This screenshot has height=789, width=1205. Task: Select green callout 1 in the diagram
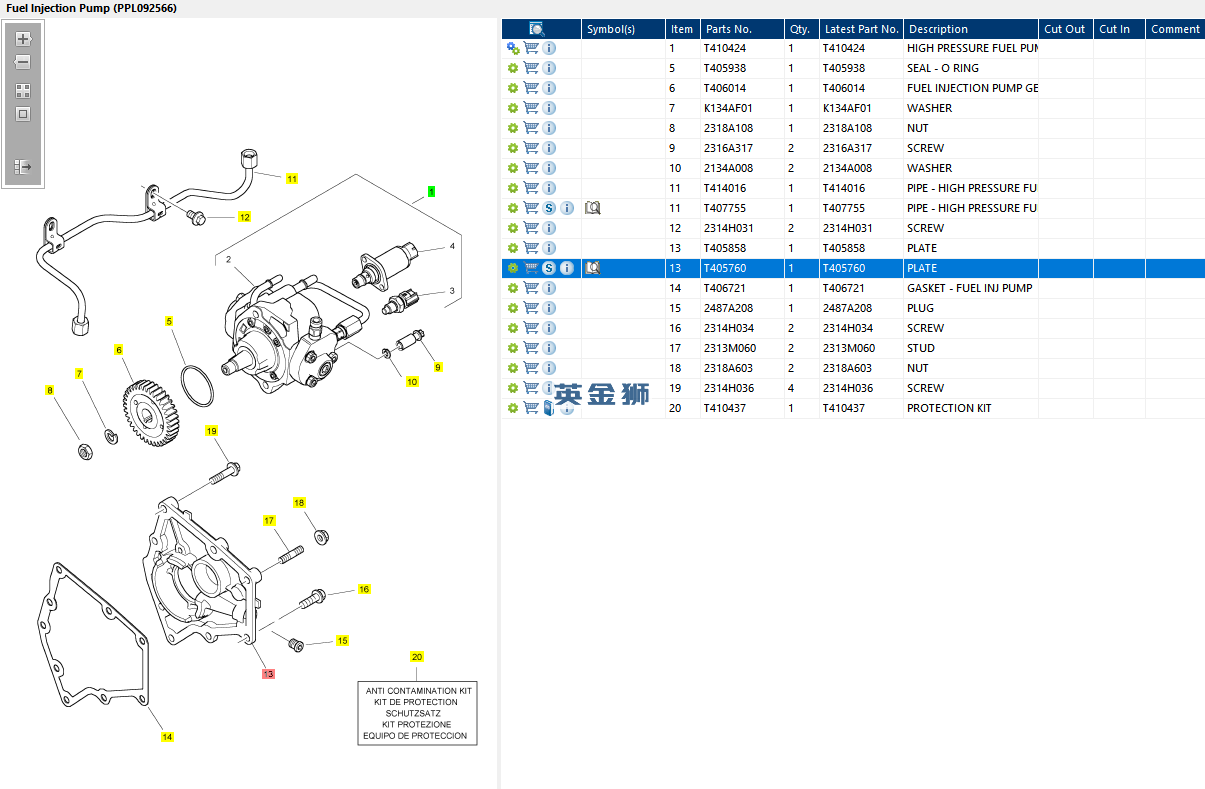[431, 191]
